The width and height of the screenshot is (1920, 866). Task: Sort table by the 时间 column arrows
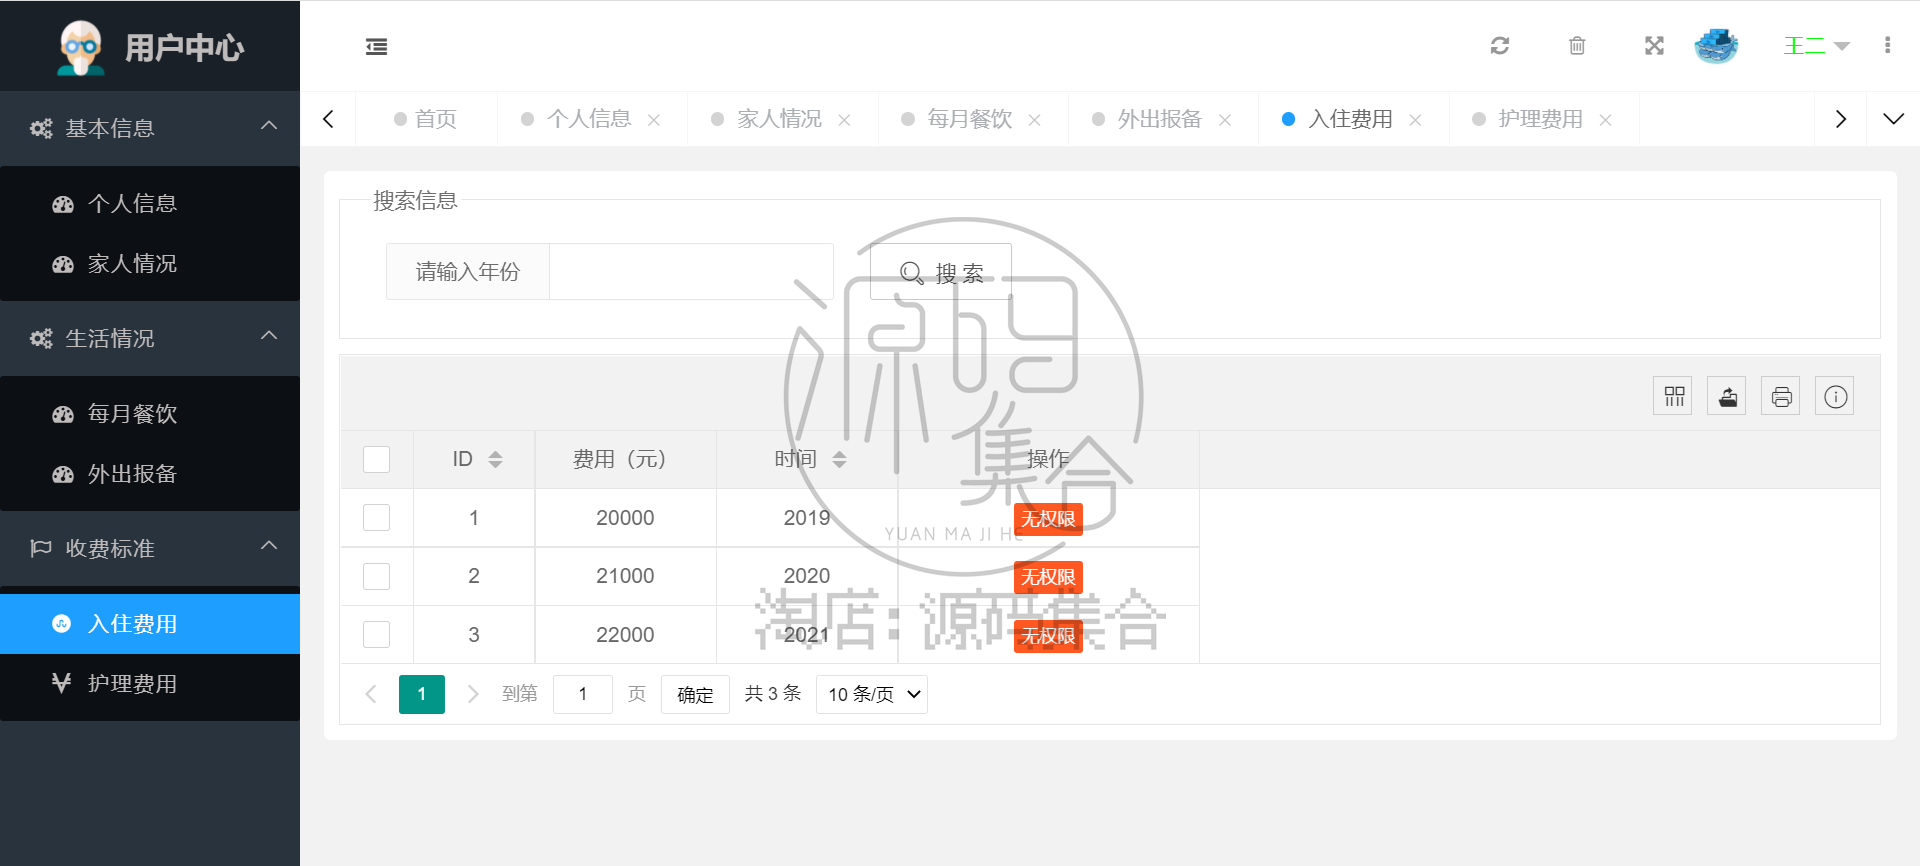(x=839, y=459)
